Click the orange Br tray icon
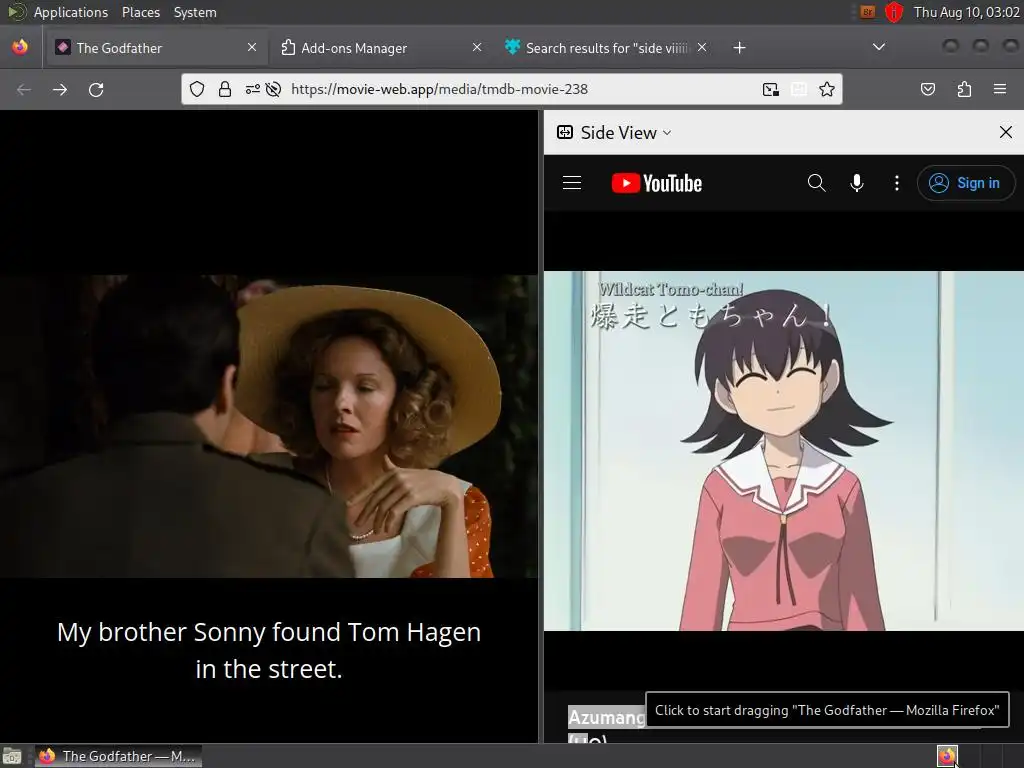 click(867, 12)
